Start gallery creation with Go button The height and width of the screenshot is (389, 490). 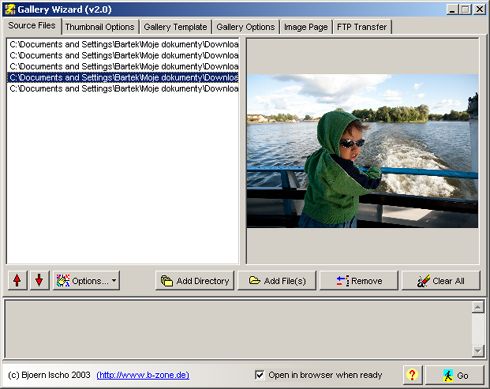pos(455,375)
